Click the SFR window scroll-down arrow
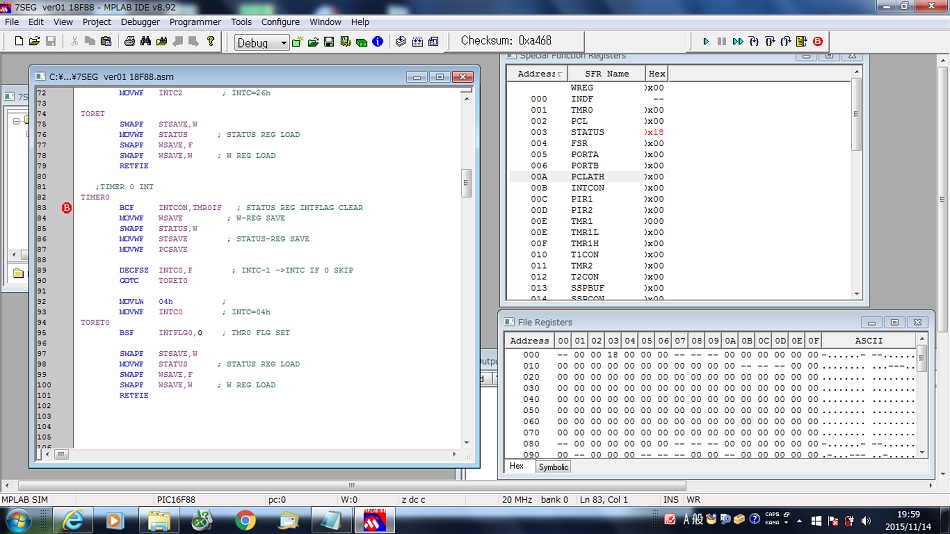Image resolution: width=950 pixels, height=534 pixels. pyautogui.click(x=856, y=294)
